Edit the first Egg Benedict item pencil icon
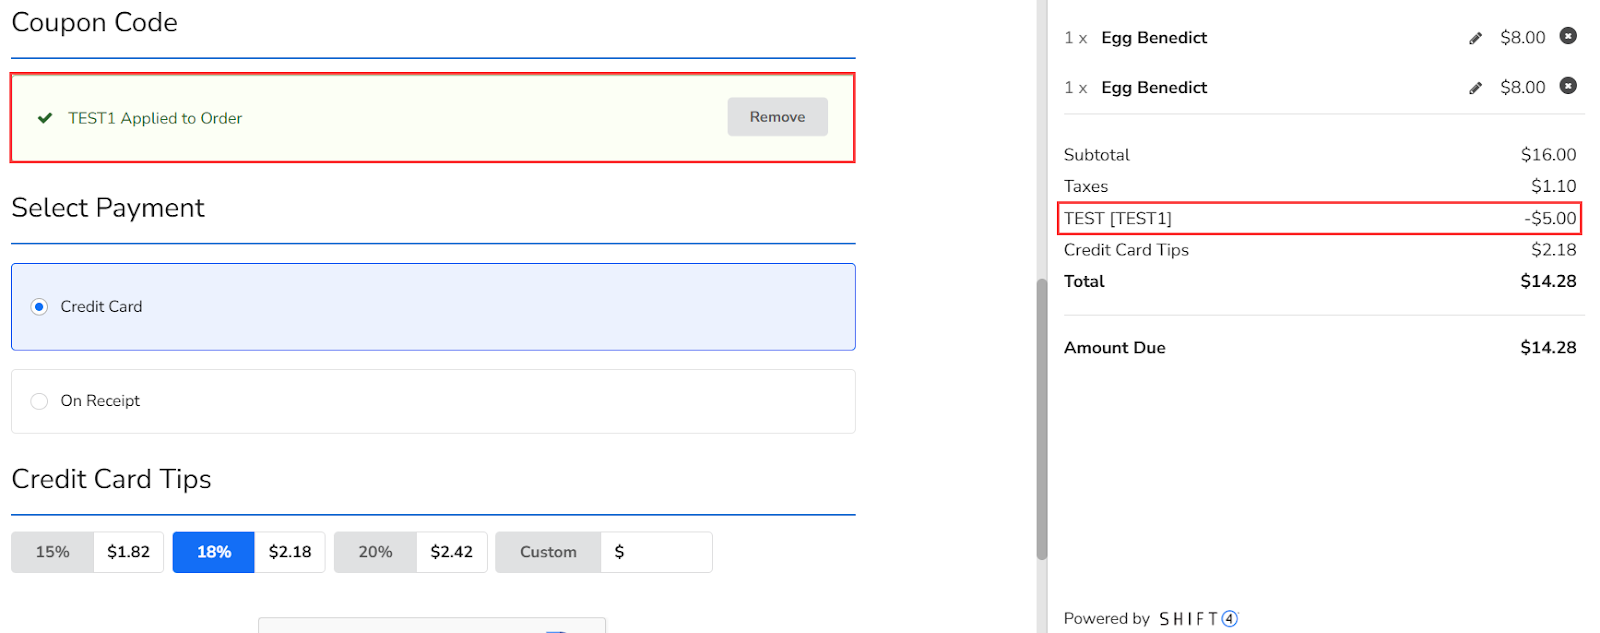This screenshot has width=1600, height=633. tap(1475, 38)
